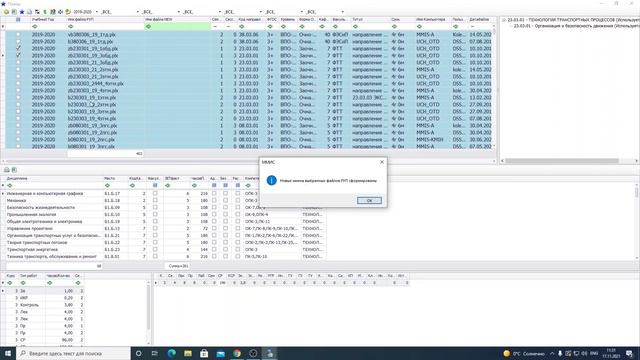This screenshot has width=640, height=360.
Task: Sort by the Тип работ column header
Action: [x=31, y=276]
